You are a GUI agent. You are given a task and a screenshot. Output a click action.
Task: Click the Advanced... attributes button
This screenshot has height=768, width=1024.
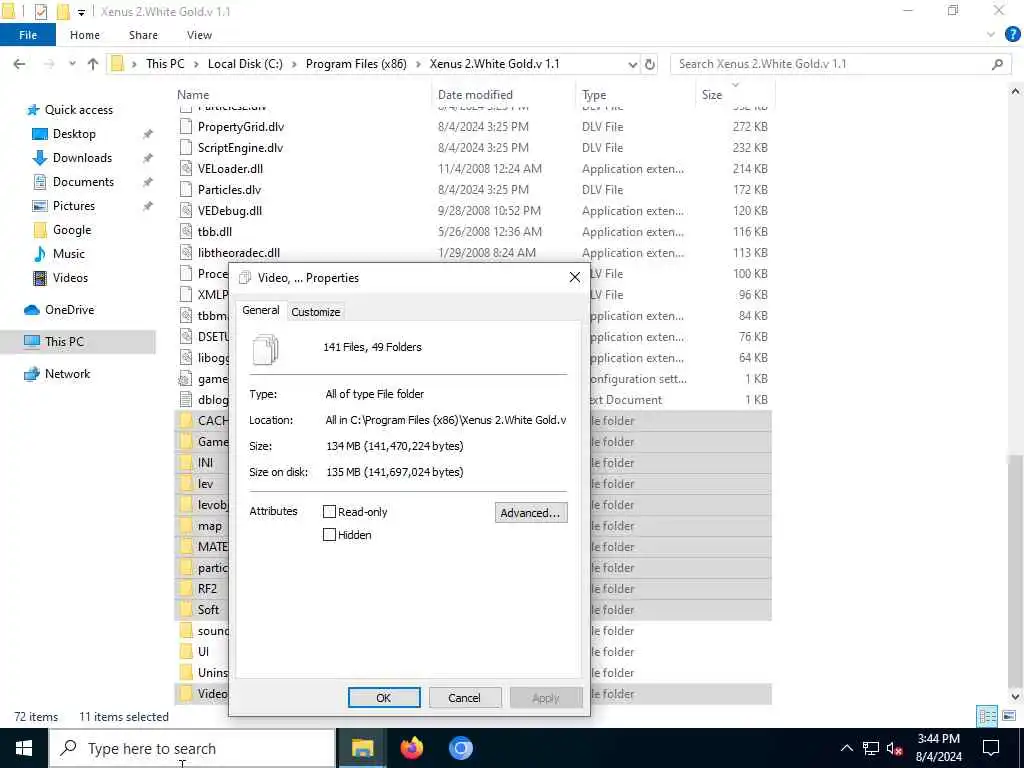pos(530,513)
